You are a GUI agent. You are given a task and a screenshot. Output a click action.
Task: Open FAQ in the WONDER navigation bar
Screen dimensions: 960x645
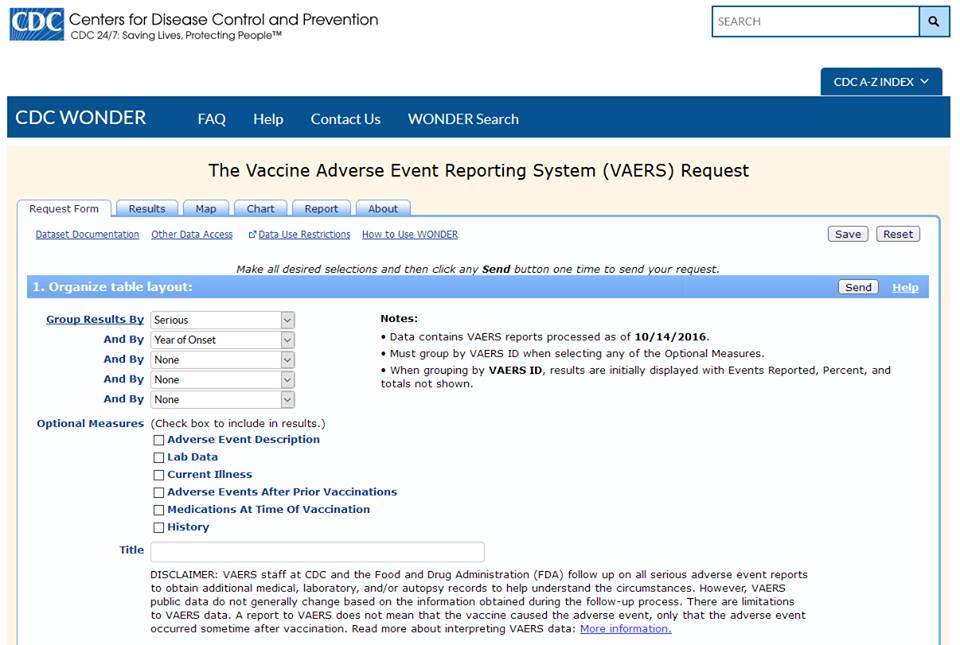[x=212, y=119]
